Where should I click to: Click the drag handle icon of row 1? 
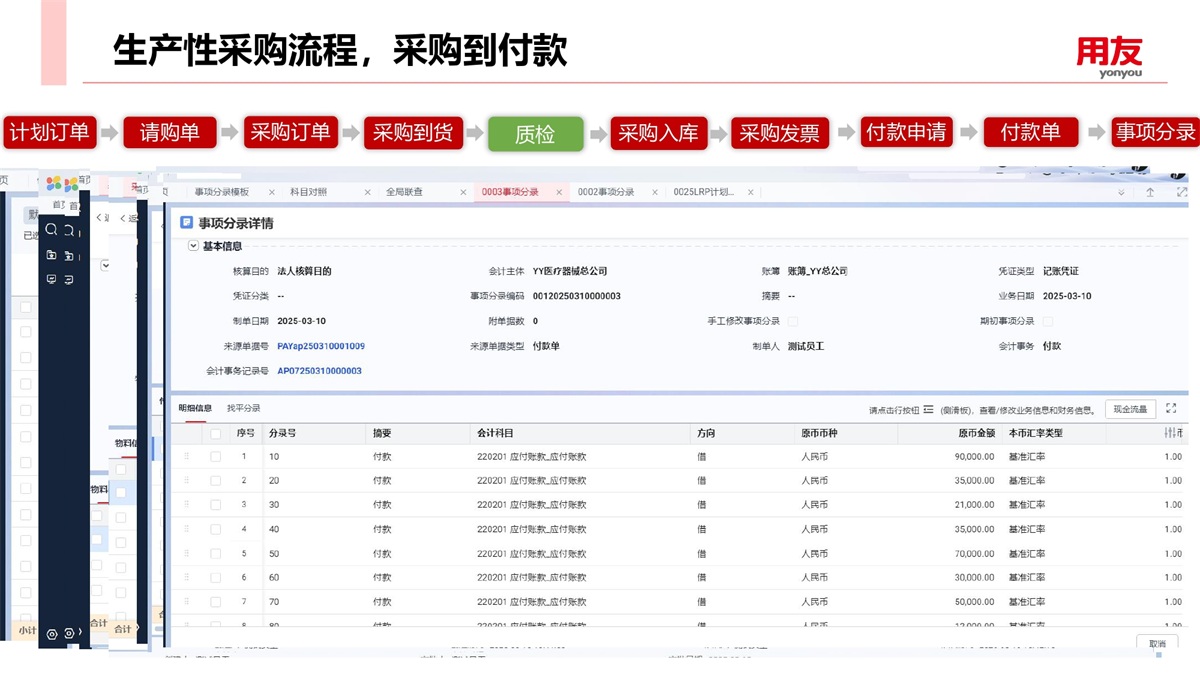(186, 457)
